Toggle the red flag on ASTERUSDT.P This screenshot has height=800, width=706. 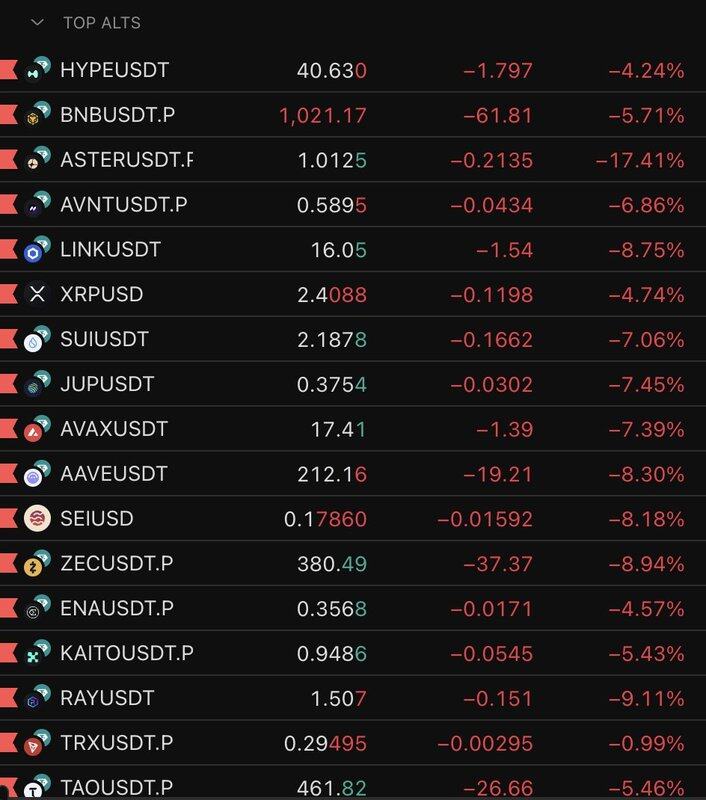click(x=9, y=160)
